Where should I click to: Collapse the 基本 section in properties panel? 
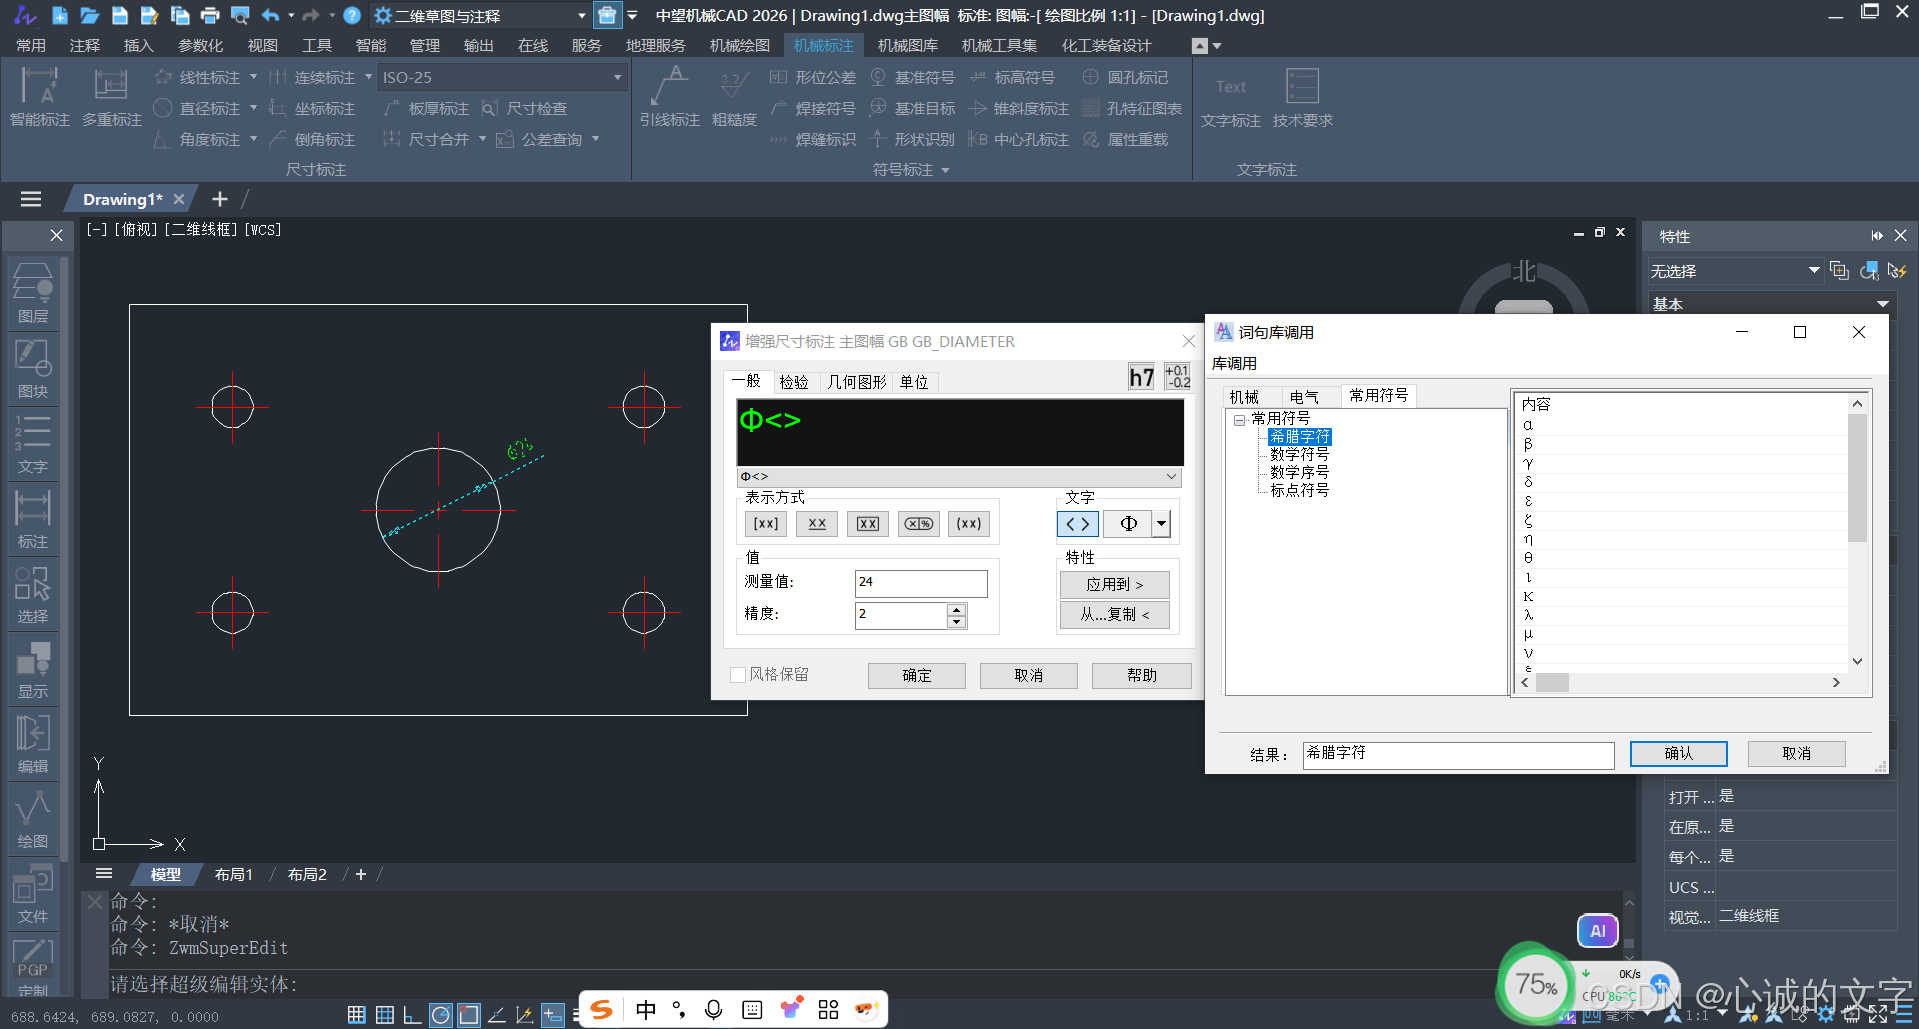(1883, 304)
